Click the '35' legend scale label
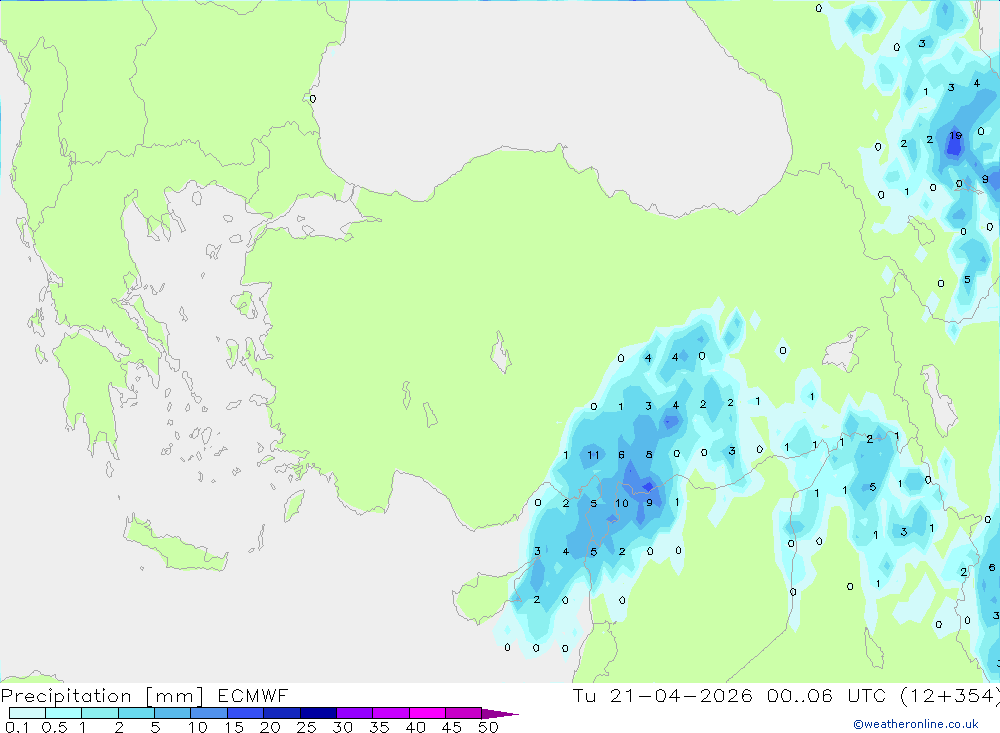 379,727
